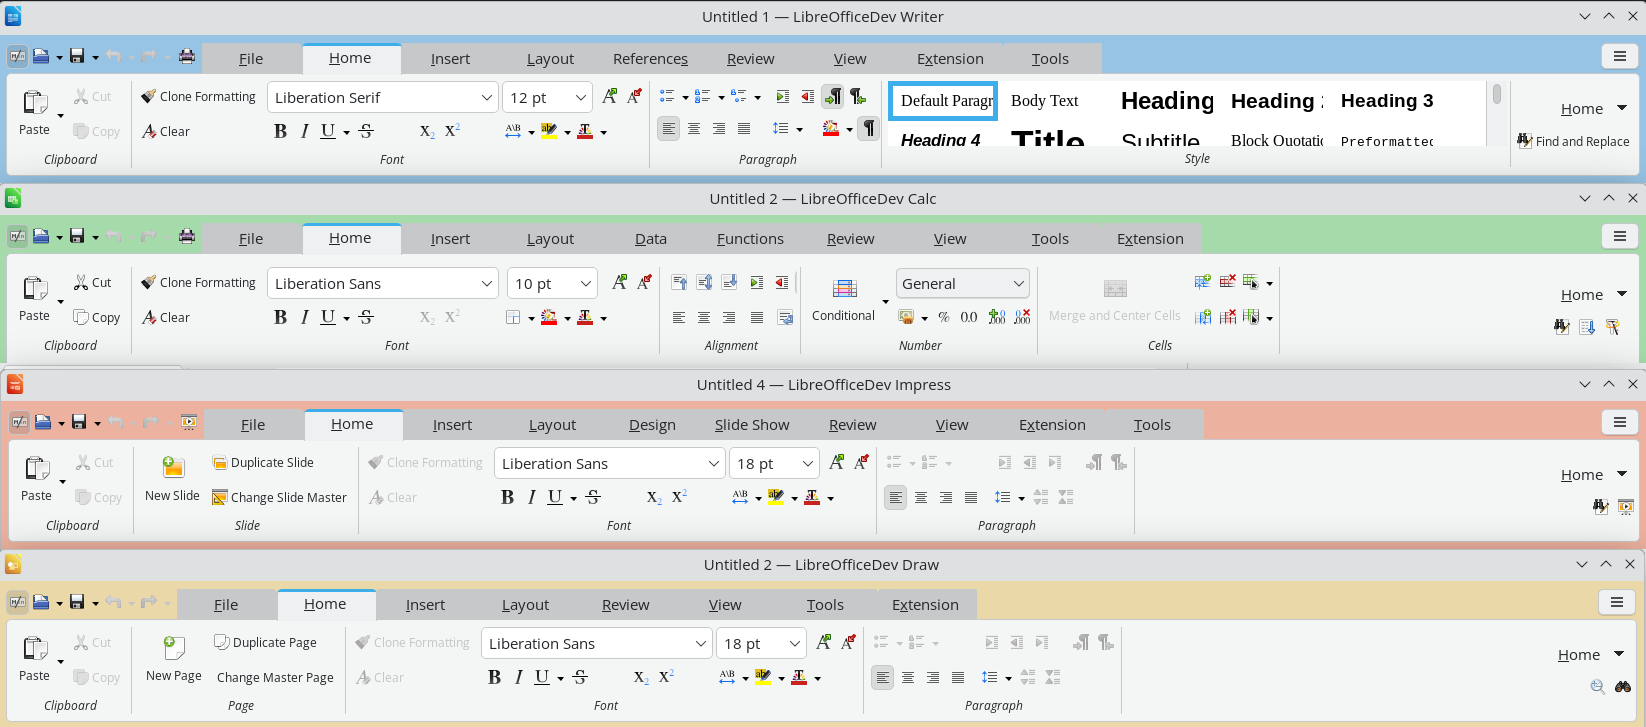Click Strikethrough icon in Writer's Font group
The height and width of the screenshot is (727, 1646).
point(366,131)
